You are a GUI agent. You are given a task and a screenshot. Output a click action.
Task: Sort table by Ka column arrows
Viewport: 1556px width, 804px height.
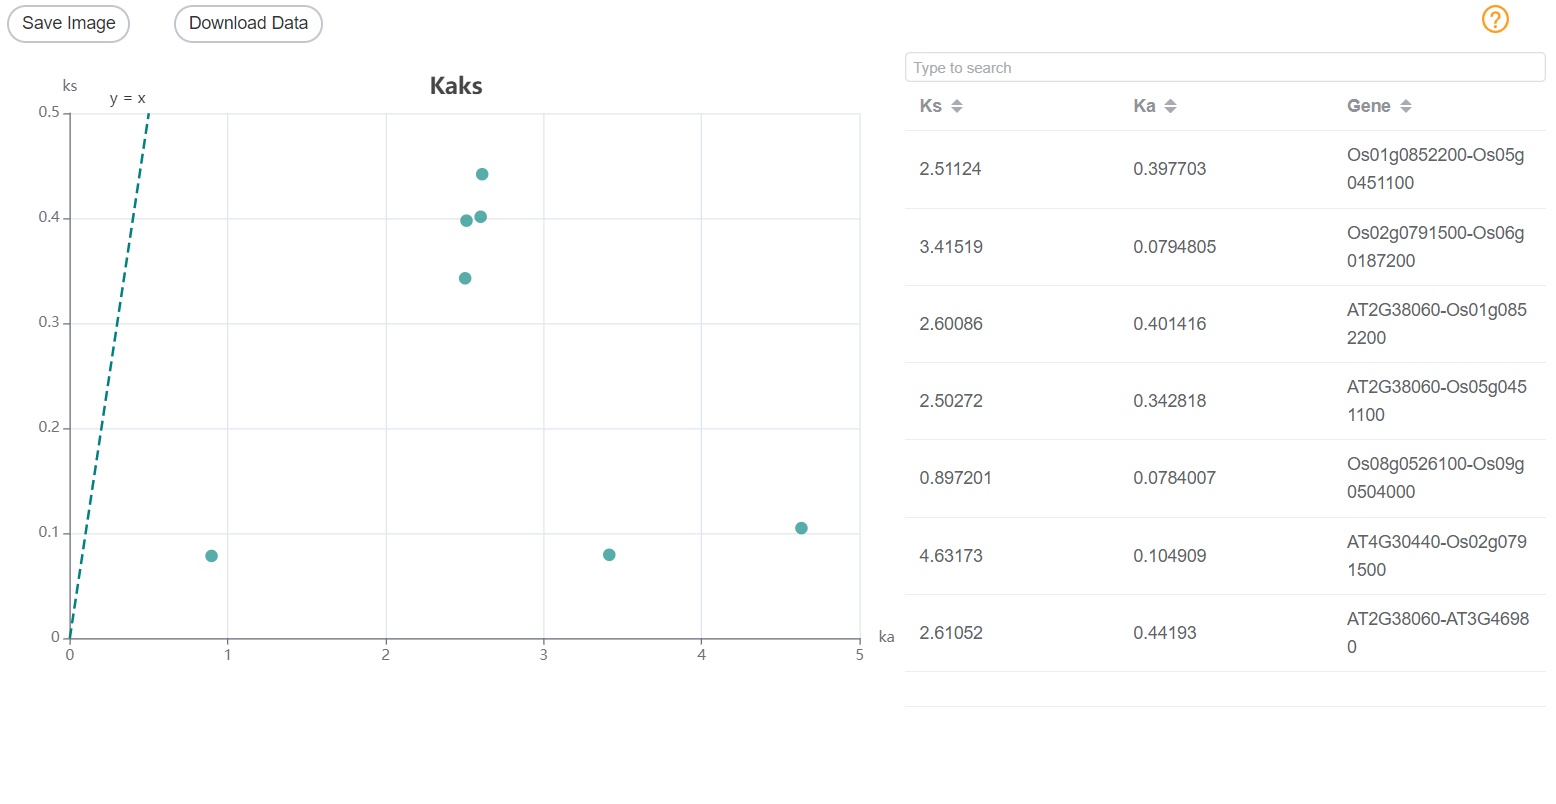[1170, 106]
